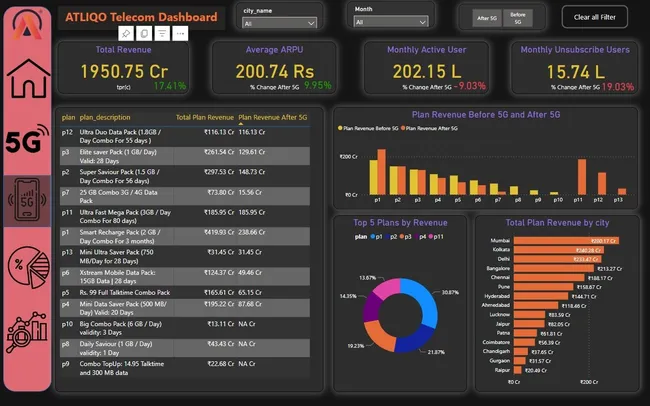
Task: Select the p10 Big Combo Pack row
Action: 185,328
